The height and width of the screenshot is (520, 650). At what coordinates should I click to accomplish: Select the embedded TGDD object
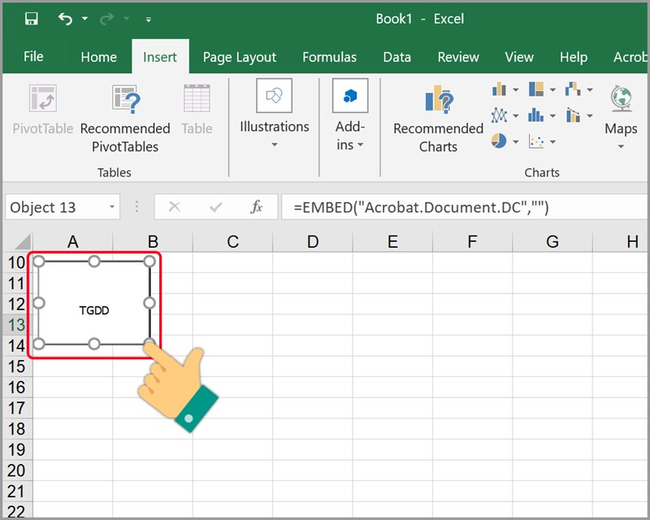[94, 310]
